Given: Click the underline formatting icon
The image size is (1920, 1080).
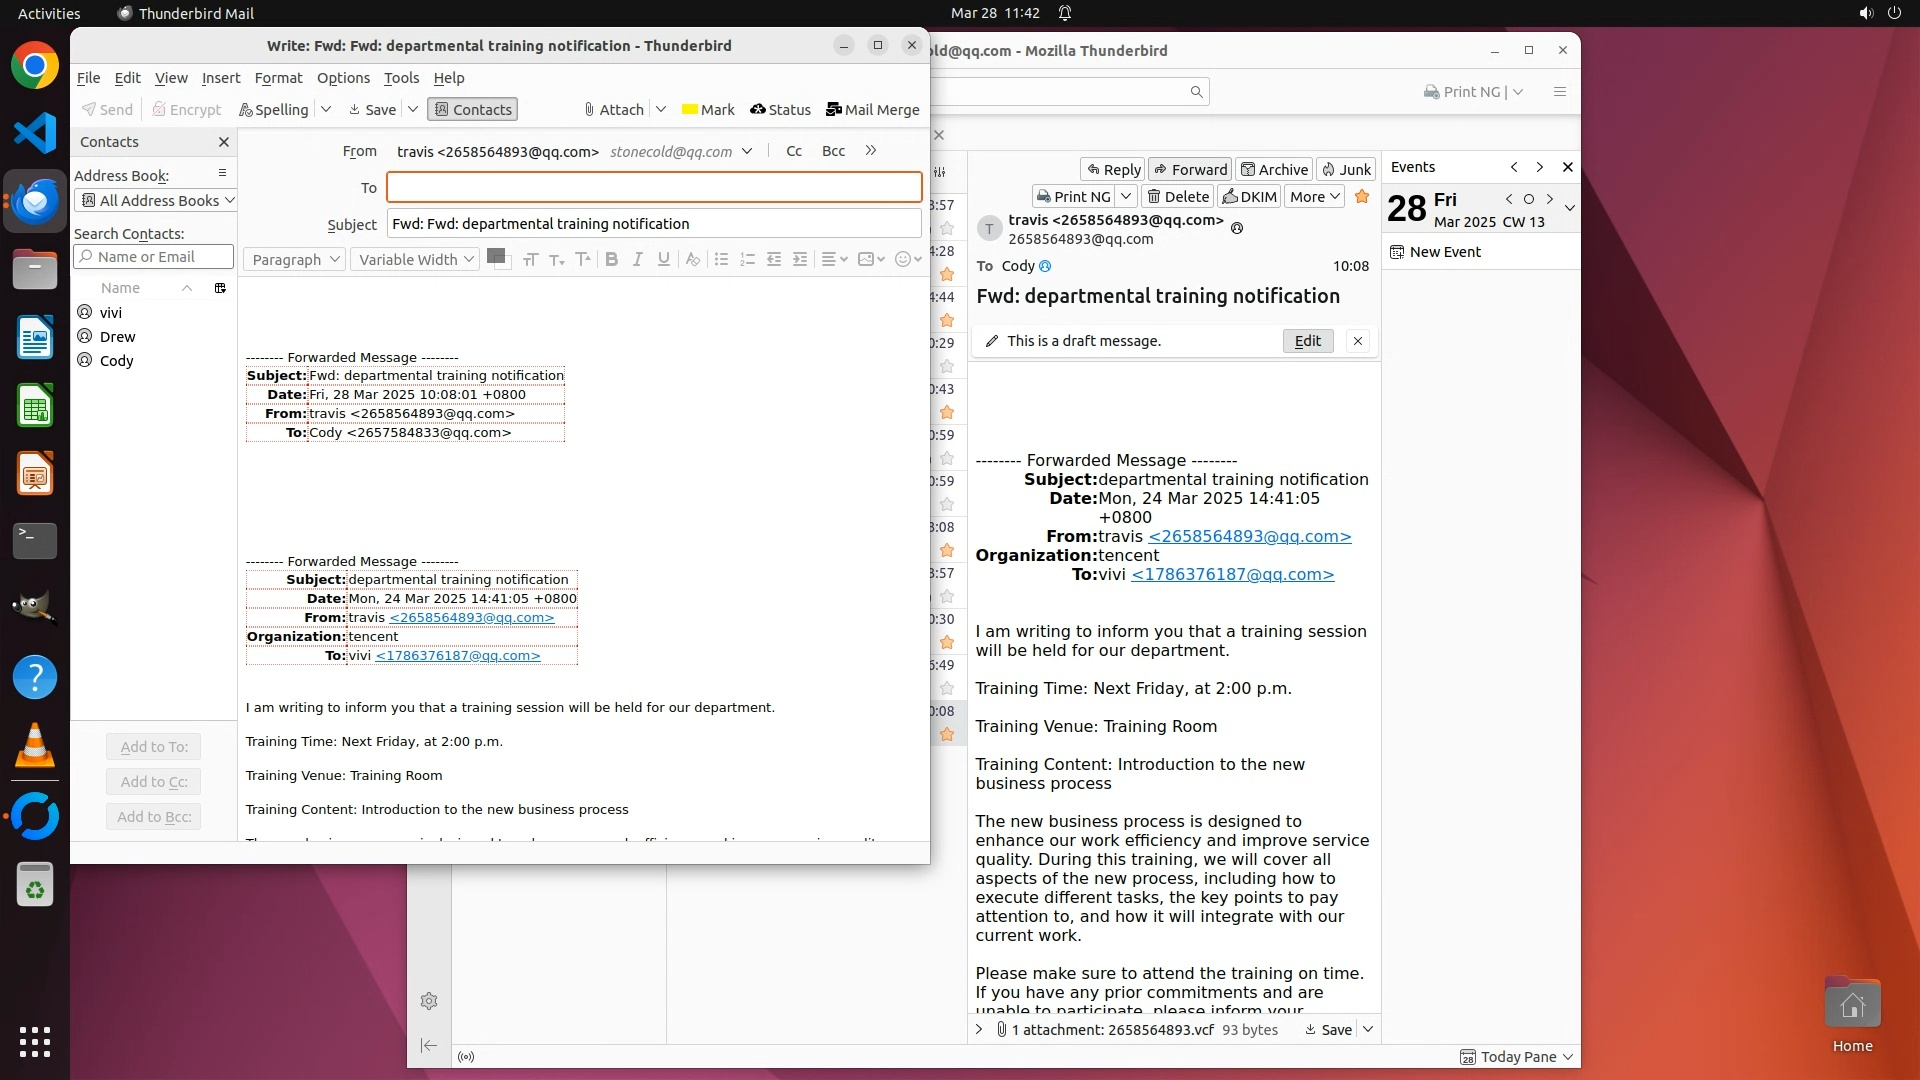Looking at the screenshot, I should pyautogui.click(x=663, y=259).
